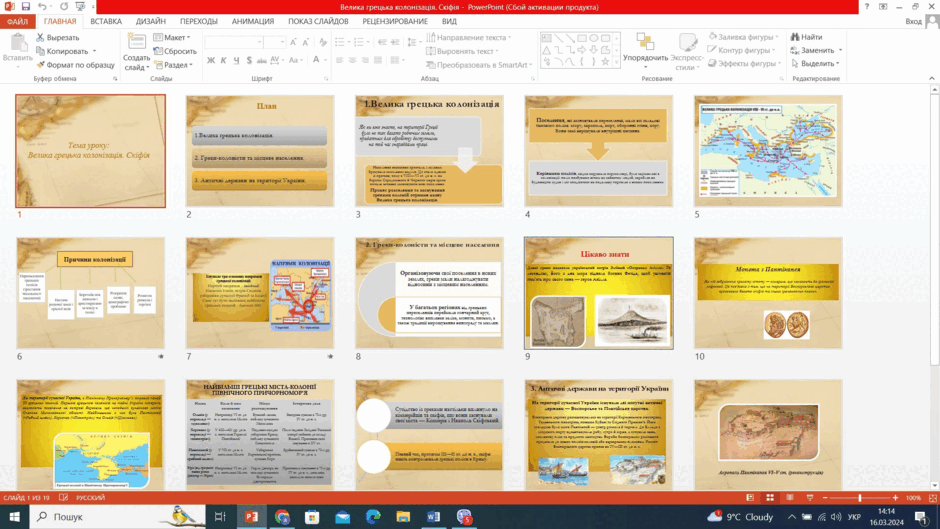940x529 pixels.
Task: Switch to Normal view button in status bar
Action: [x=750, y=498]
